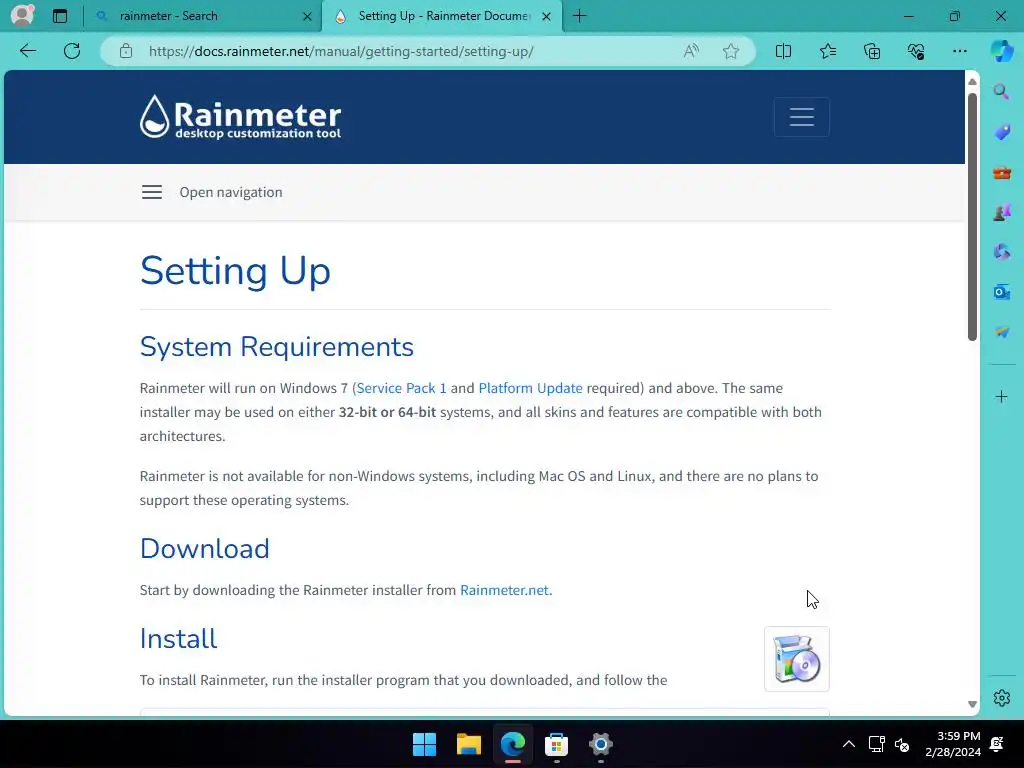Click the Download section heading
Viewport: 1024px width, 768px height.
pos(204,549)
